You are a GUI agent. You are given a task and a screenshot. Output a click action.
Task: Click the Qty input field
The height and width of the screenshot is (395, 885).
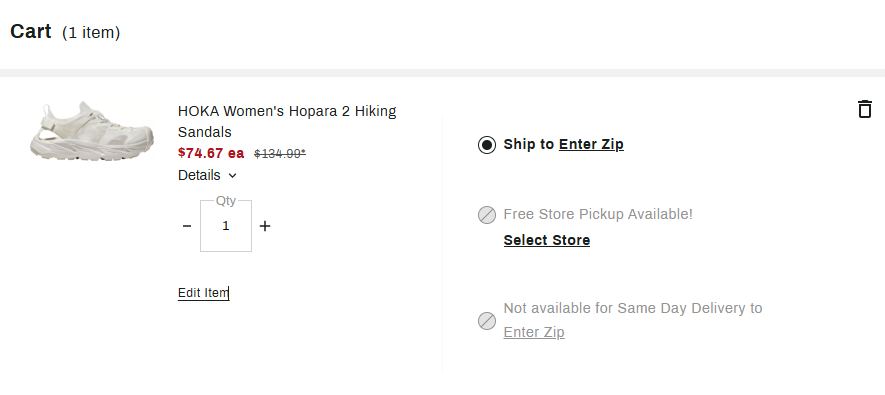pyautogui.click(x=226, y=226)
